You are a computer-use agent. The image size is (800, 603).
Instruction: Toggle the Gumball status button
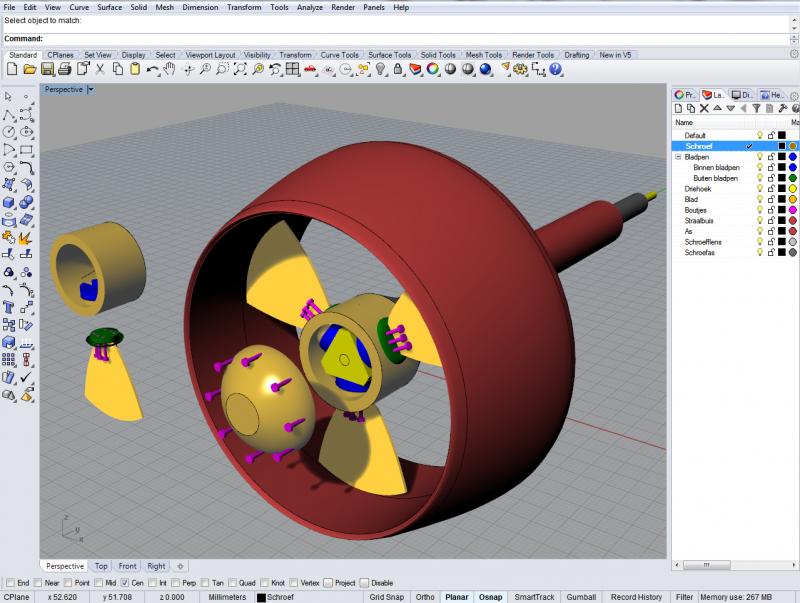(x=581, y=597)
